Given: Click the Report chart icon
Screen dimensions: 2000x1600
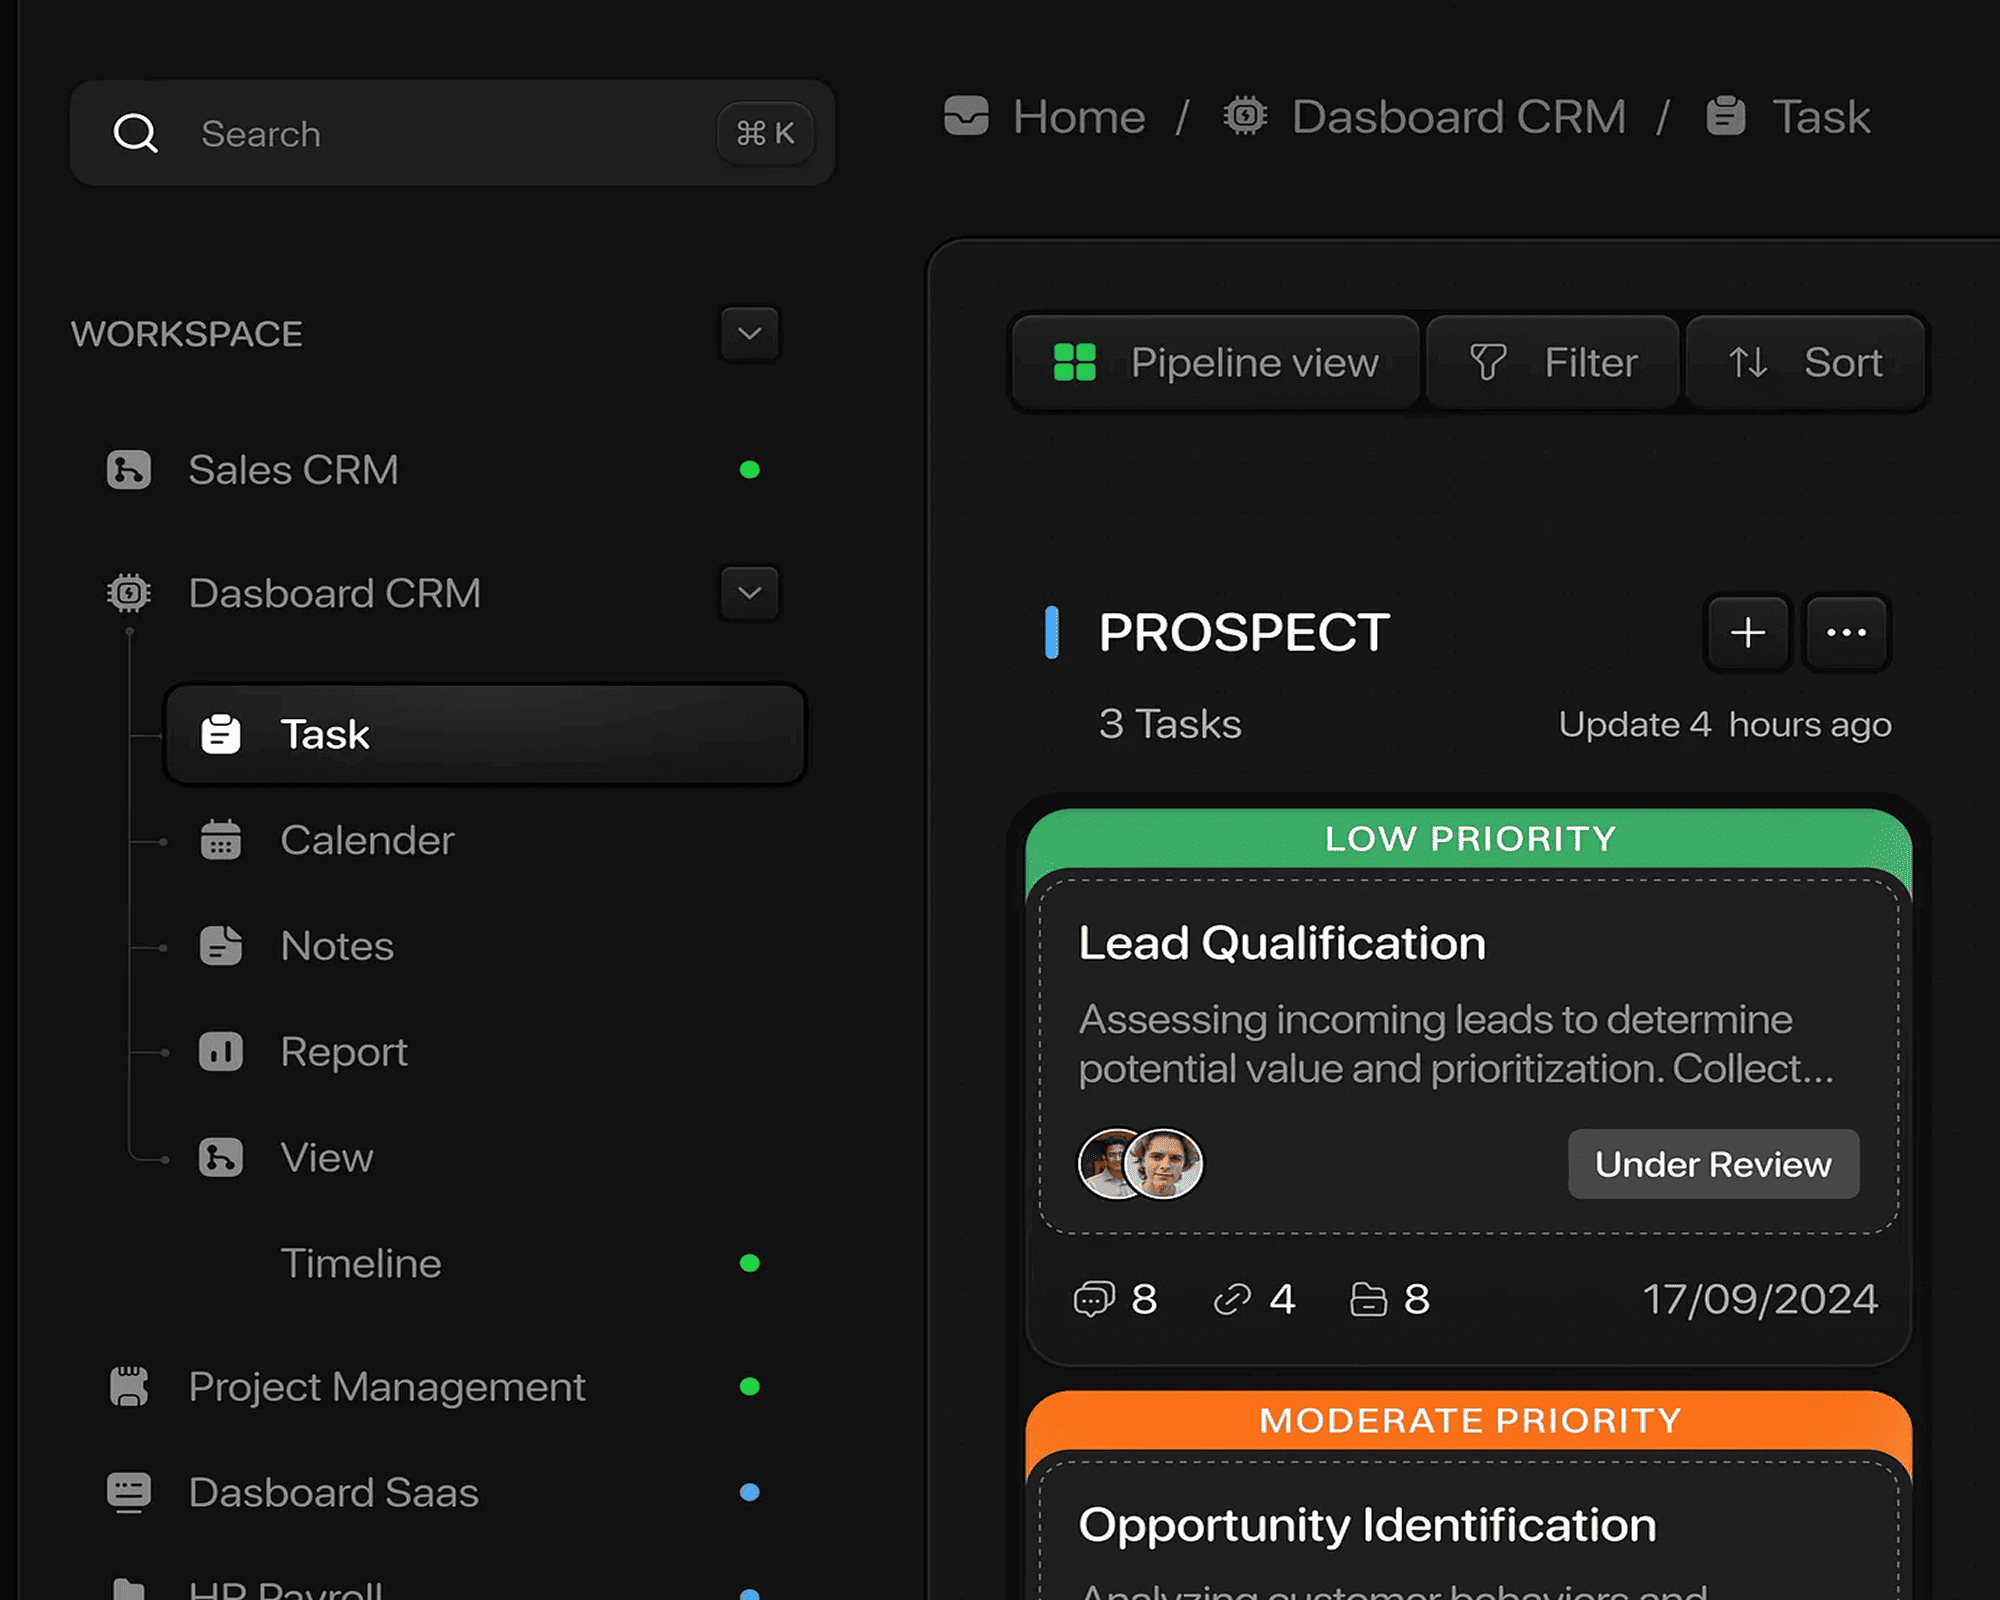Looking at the screenshot, I should coord(220,1052).
